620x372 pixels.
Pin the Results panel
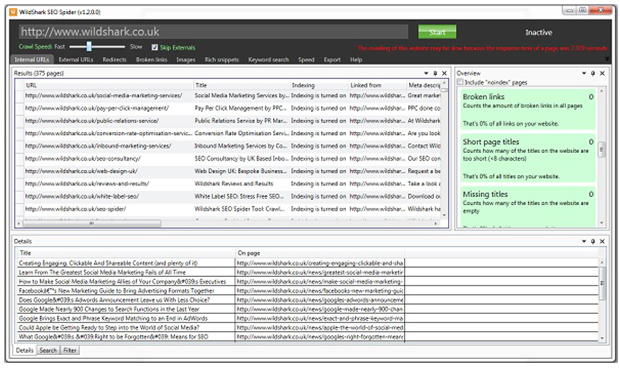coord(435,73)
